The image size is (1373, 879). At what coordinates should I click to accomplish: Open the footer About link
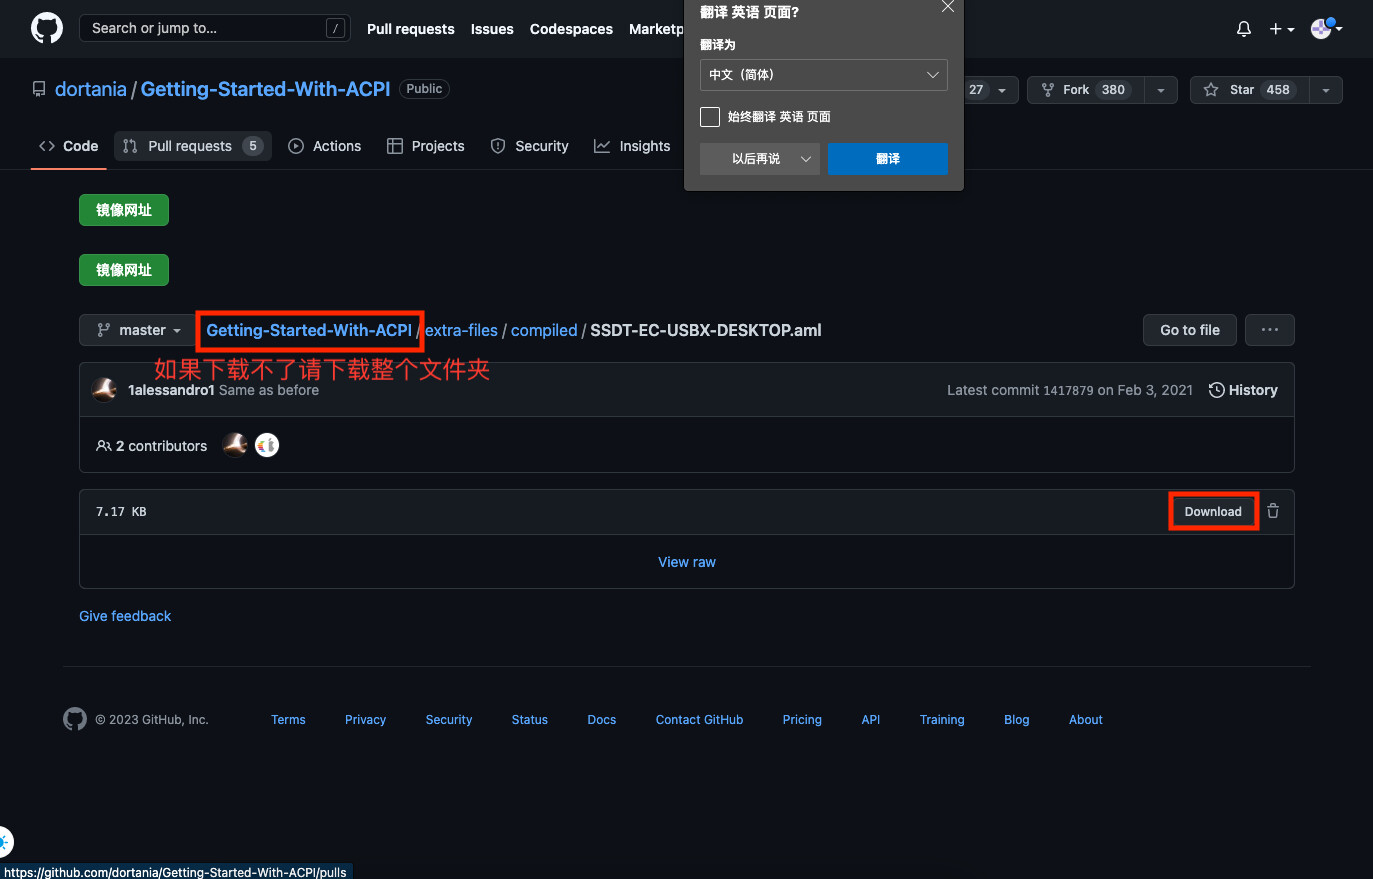[x=1086, y=720]
